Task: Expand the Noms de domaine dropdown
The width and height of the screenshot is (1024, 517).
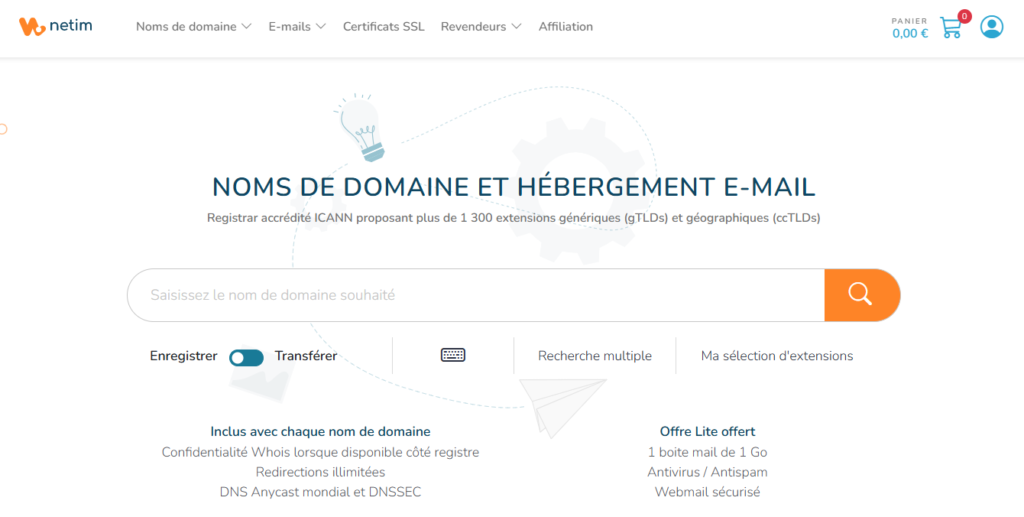Action: point(193,27)
